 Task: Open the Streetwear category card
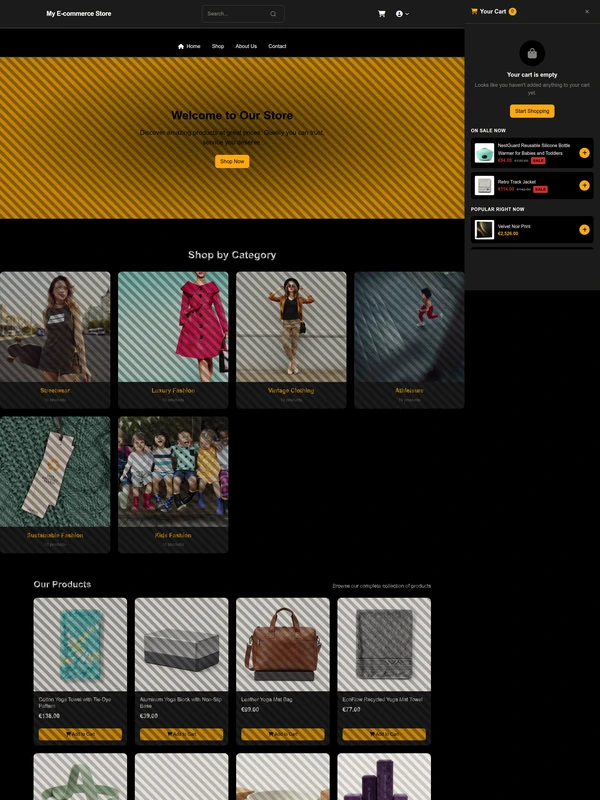[x=55, y=340]
